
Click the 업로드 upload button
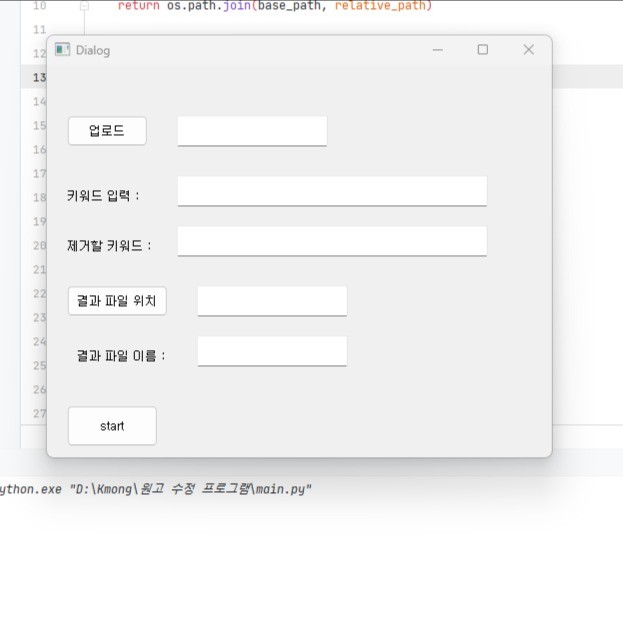tap(107, 131)
